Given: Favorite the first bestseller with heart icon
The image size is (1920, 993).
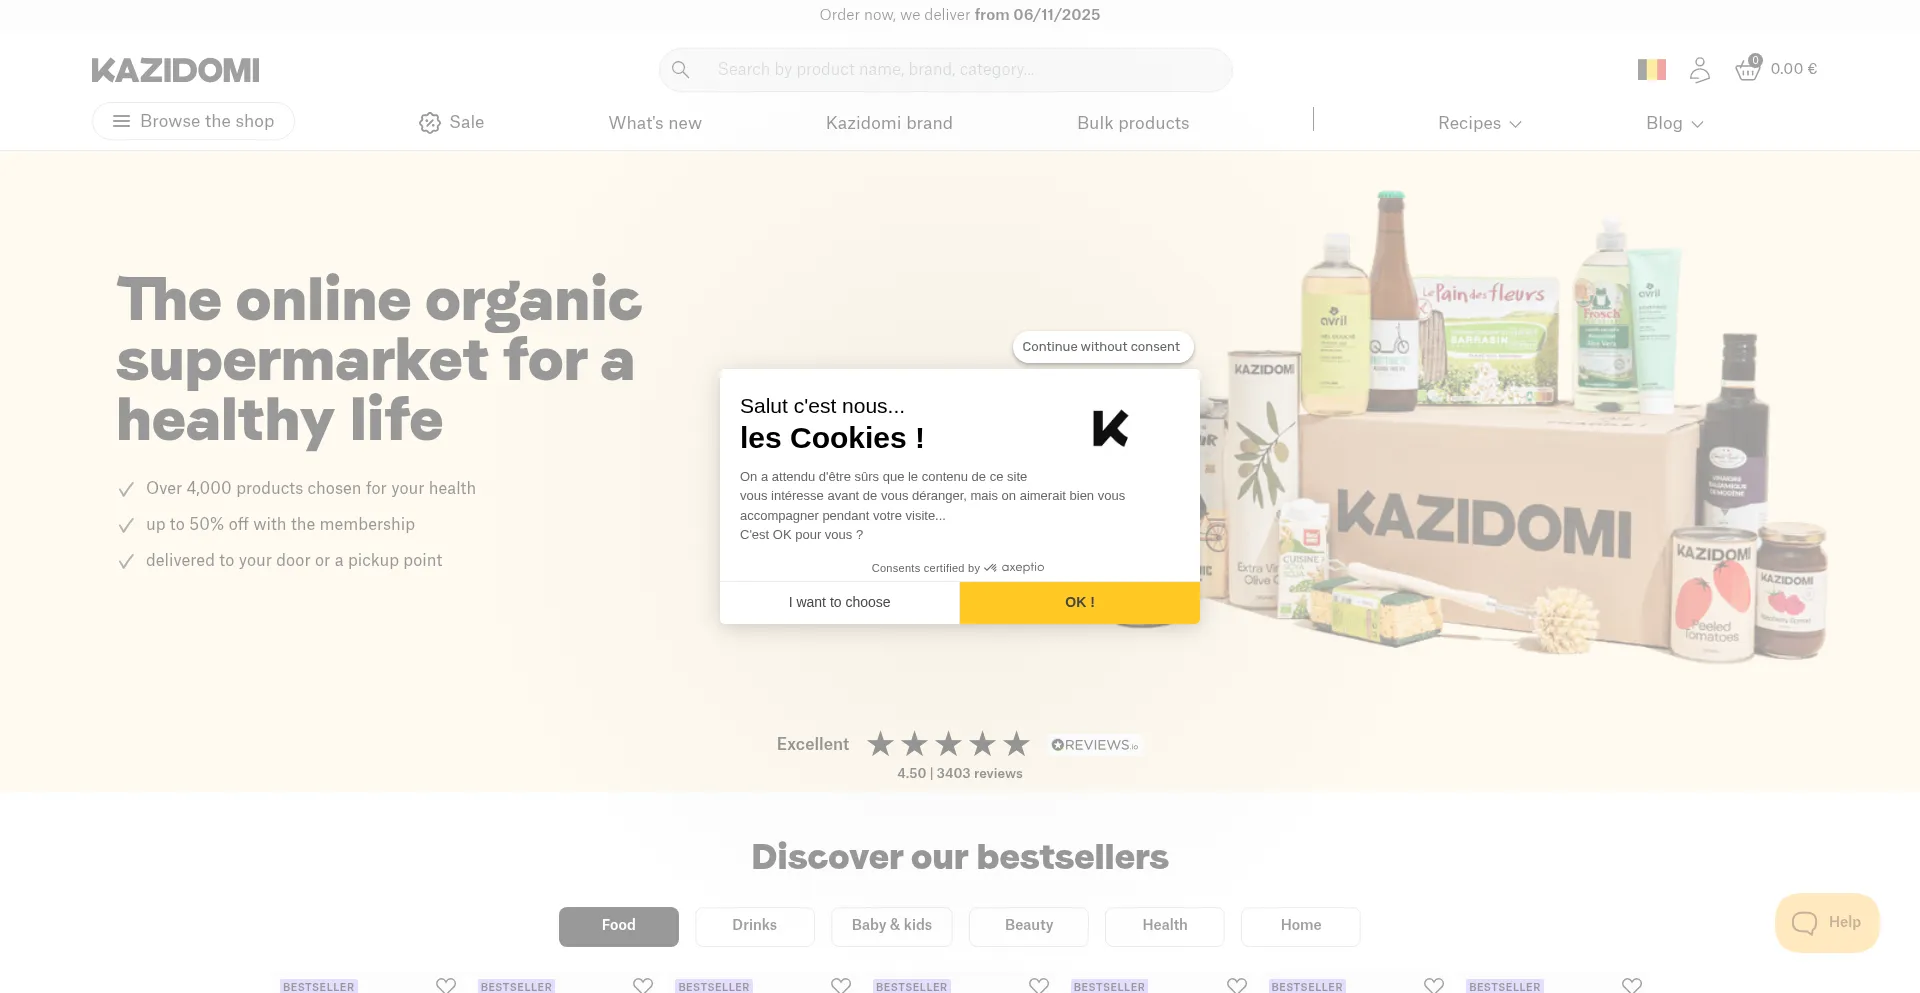Looking at the screenshot, I should [x=446, y=985].
